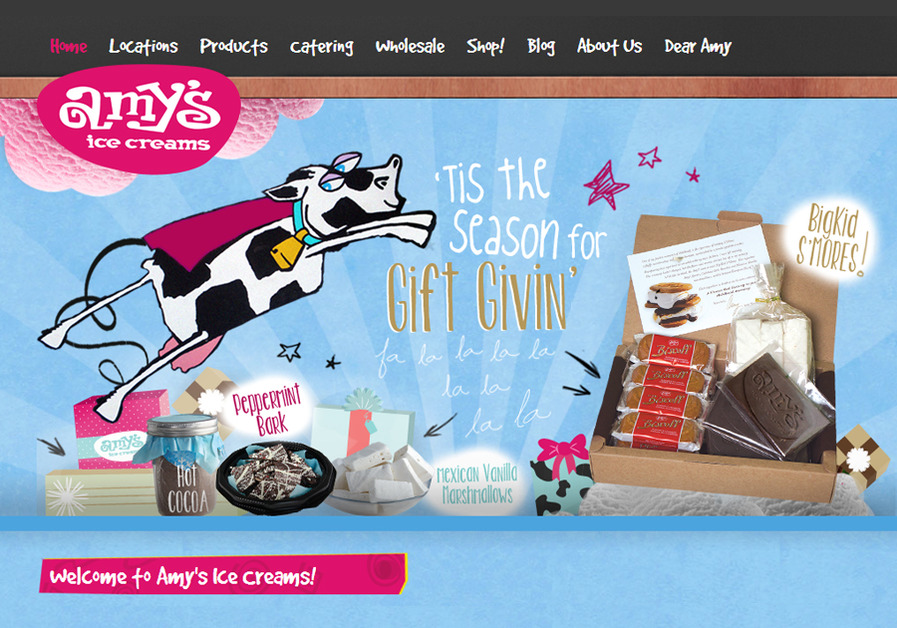
Task: Open the Catering section
Action: 322,47
